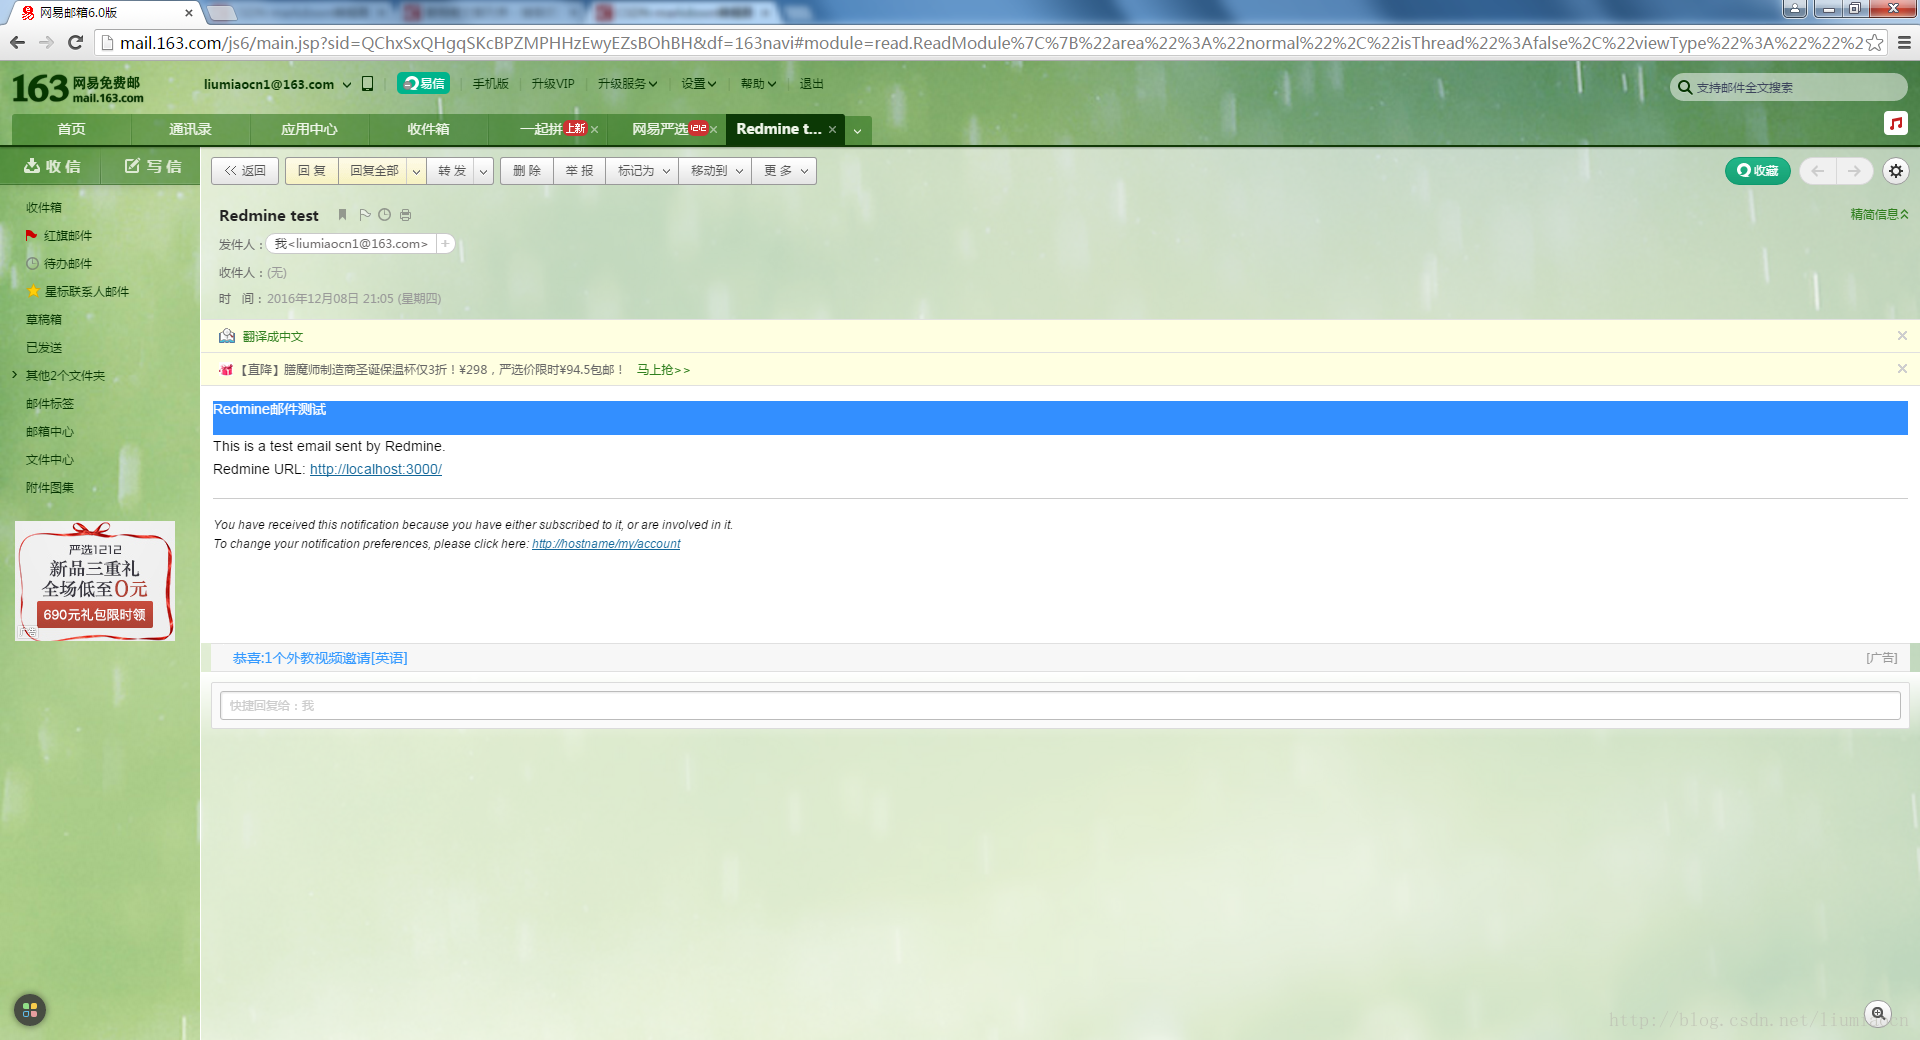Viewport: 1920px width, 1040px height.
Task: Flag the Redmine test email
Action: pyautogui.click(x=365, y=215)
